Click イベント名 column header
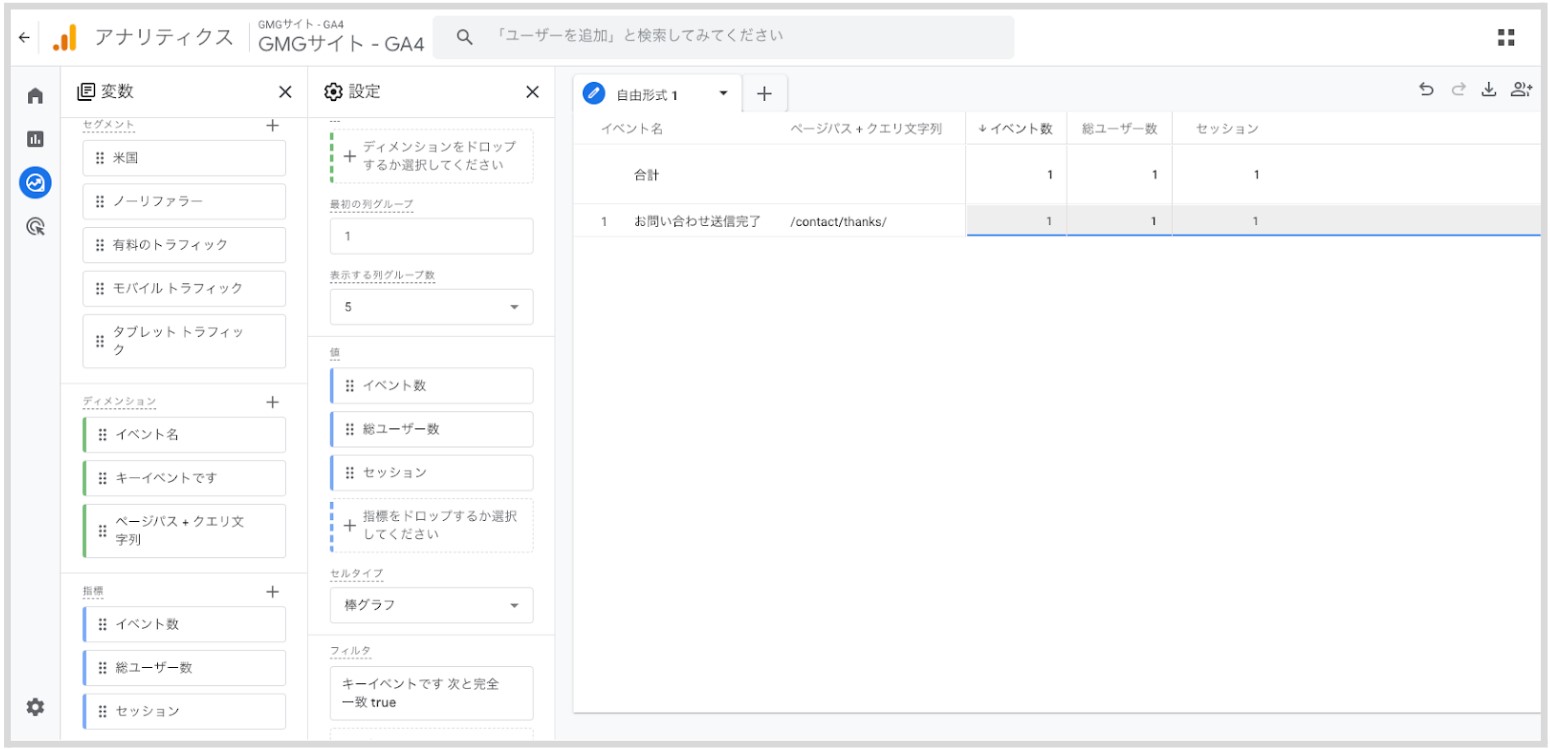Viewport: 1550px width, 749px height. 631,128
